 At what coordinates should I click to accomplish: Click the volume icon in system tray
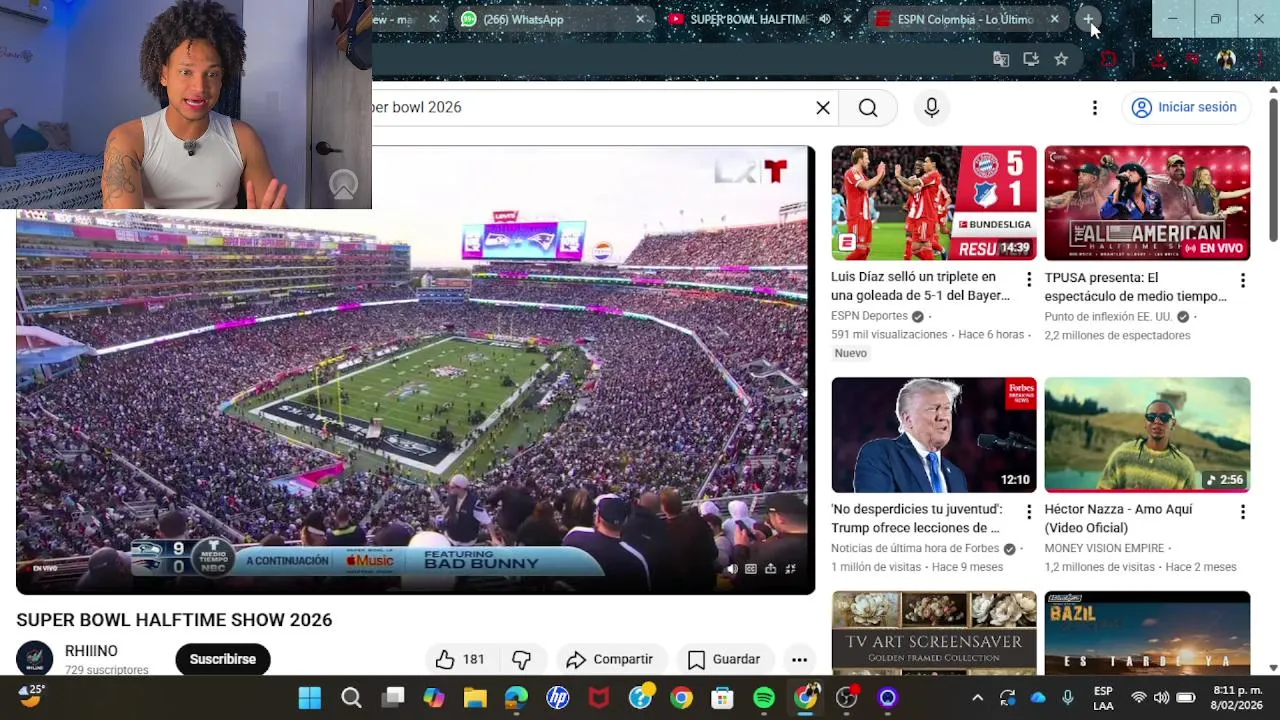click(1161, 698)
